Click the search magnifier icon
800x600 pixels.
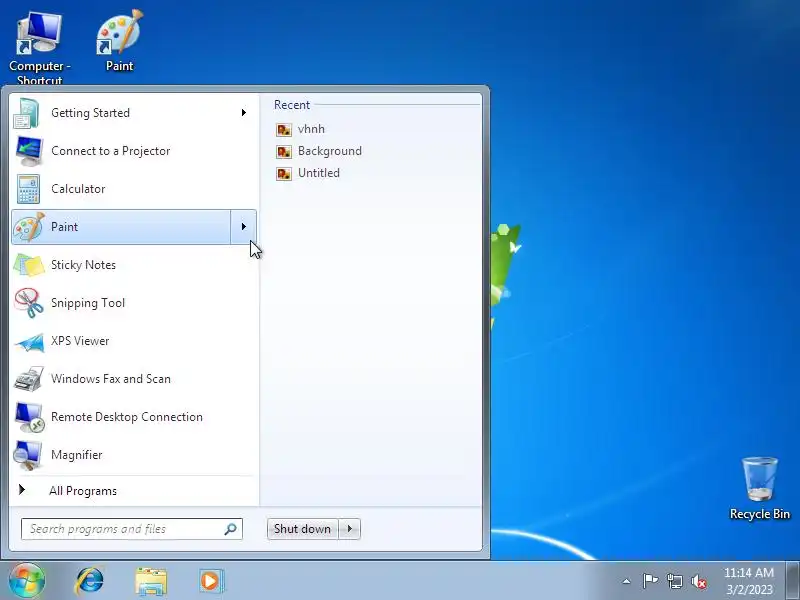pos(231,529)
